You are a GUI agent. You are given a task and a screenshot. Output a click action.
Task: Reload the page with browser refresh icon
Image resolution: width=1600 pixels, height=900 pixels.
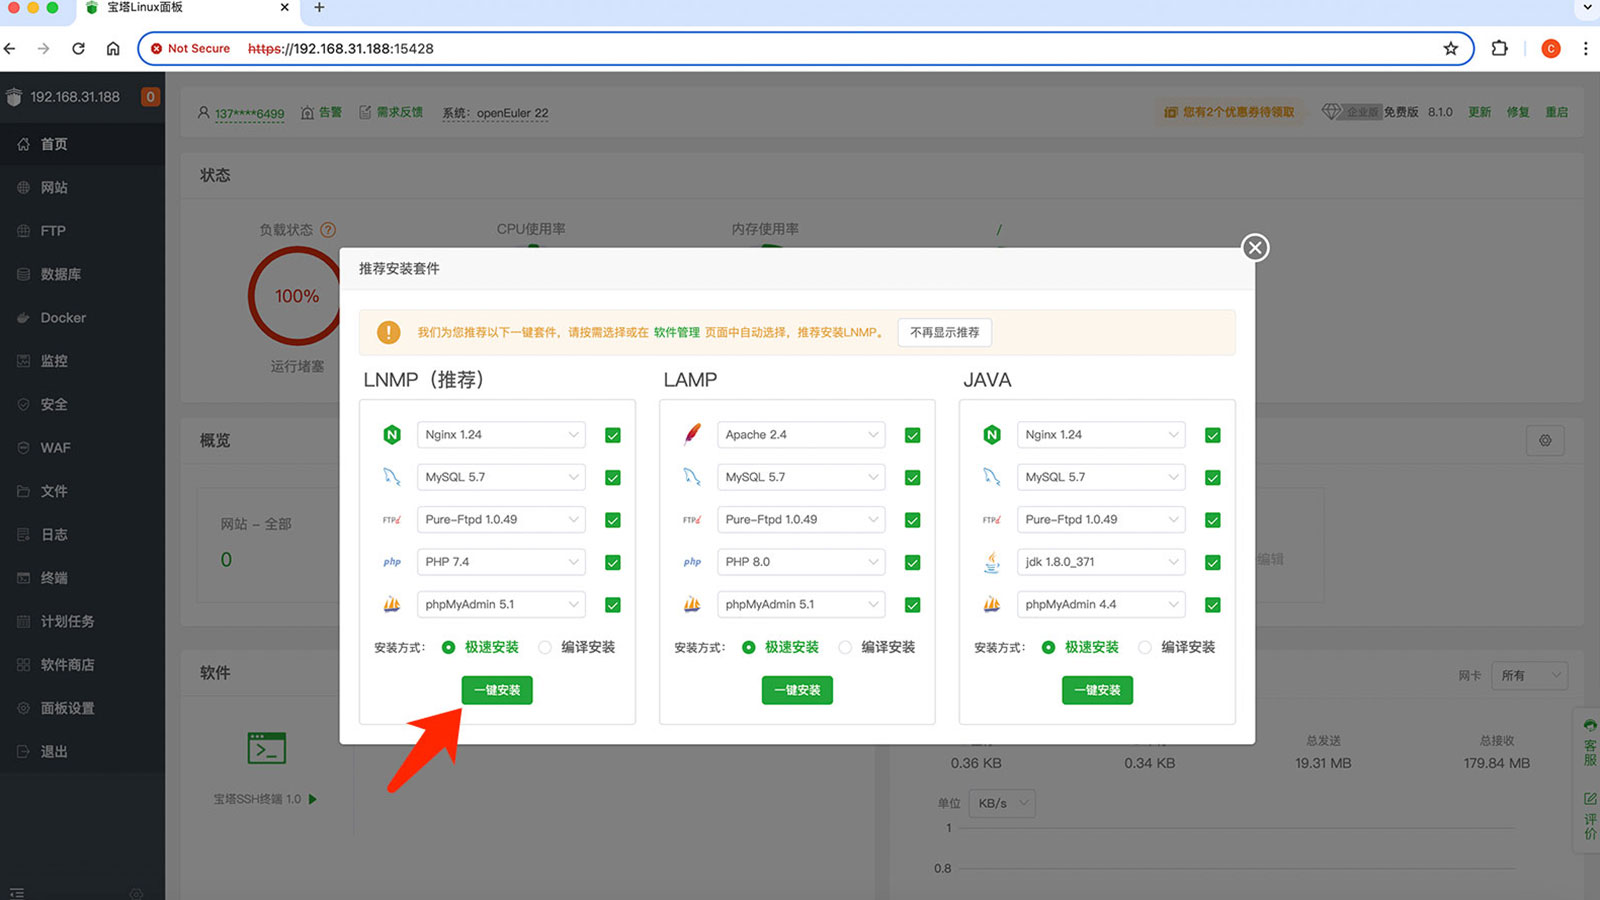click(x=78, y=48)
